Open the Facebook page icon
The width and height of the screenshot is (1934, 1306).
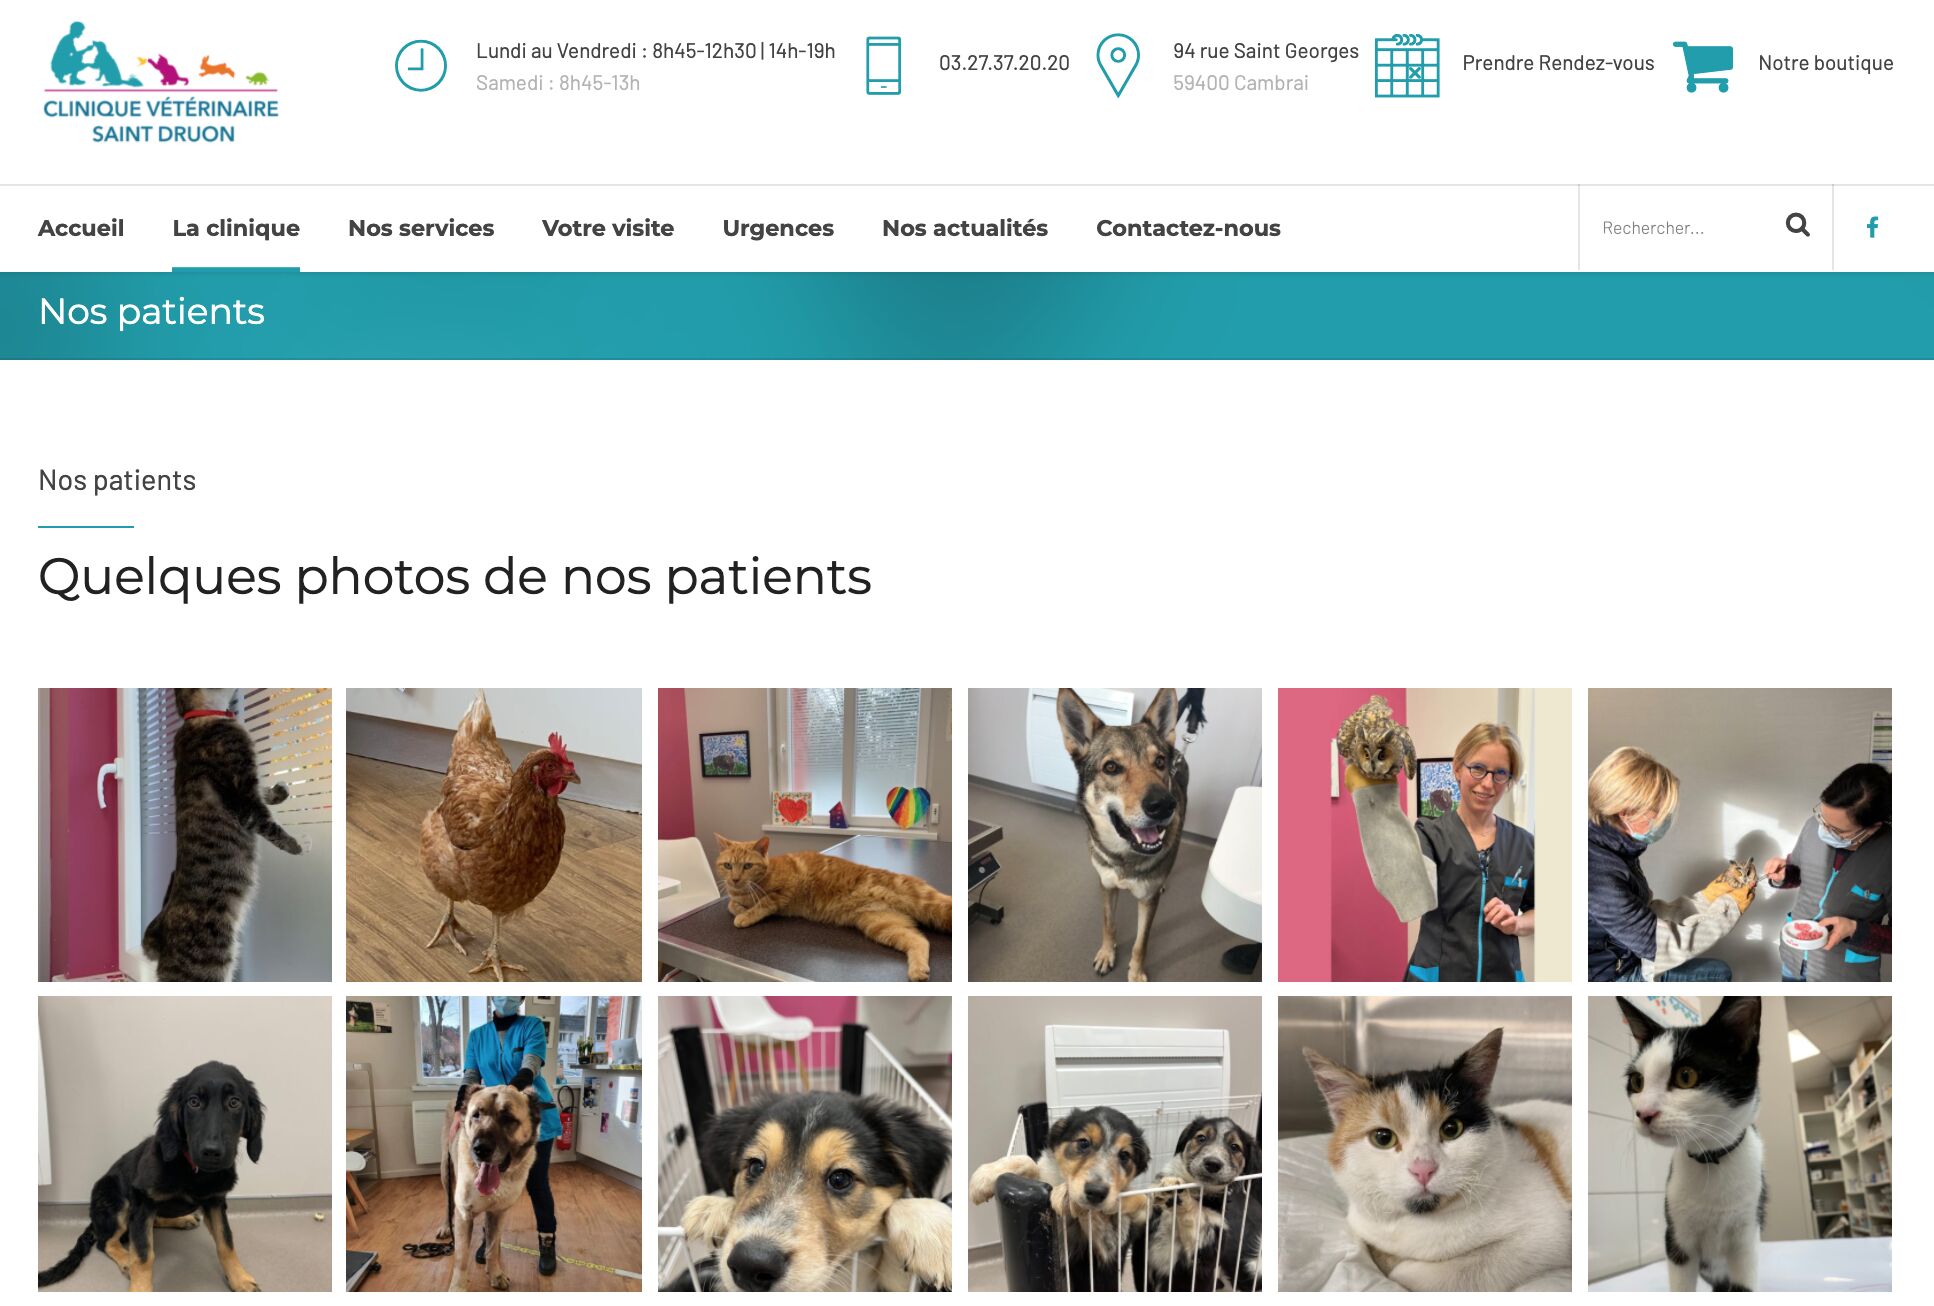[1873, 227]
